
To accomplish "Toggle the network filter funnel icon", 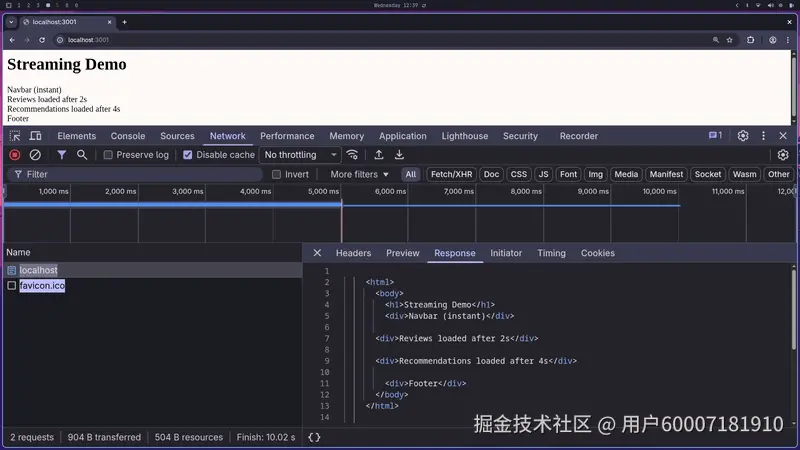I will coord(61,155).
